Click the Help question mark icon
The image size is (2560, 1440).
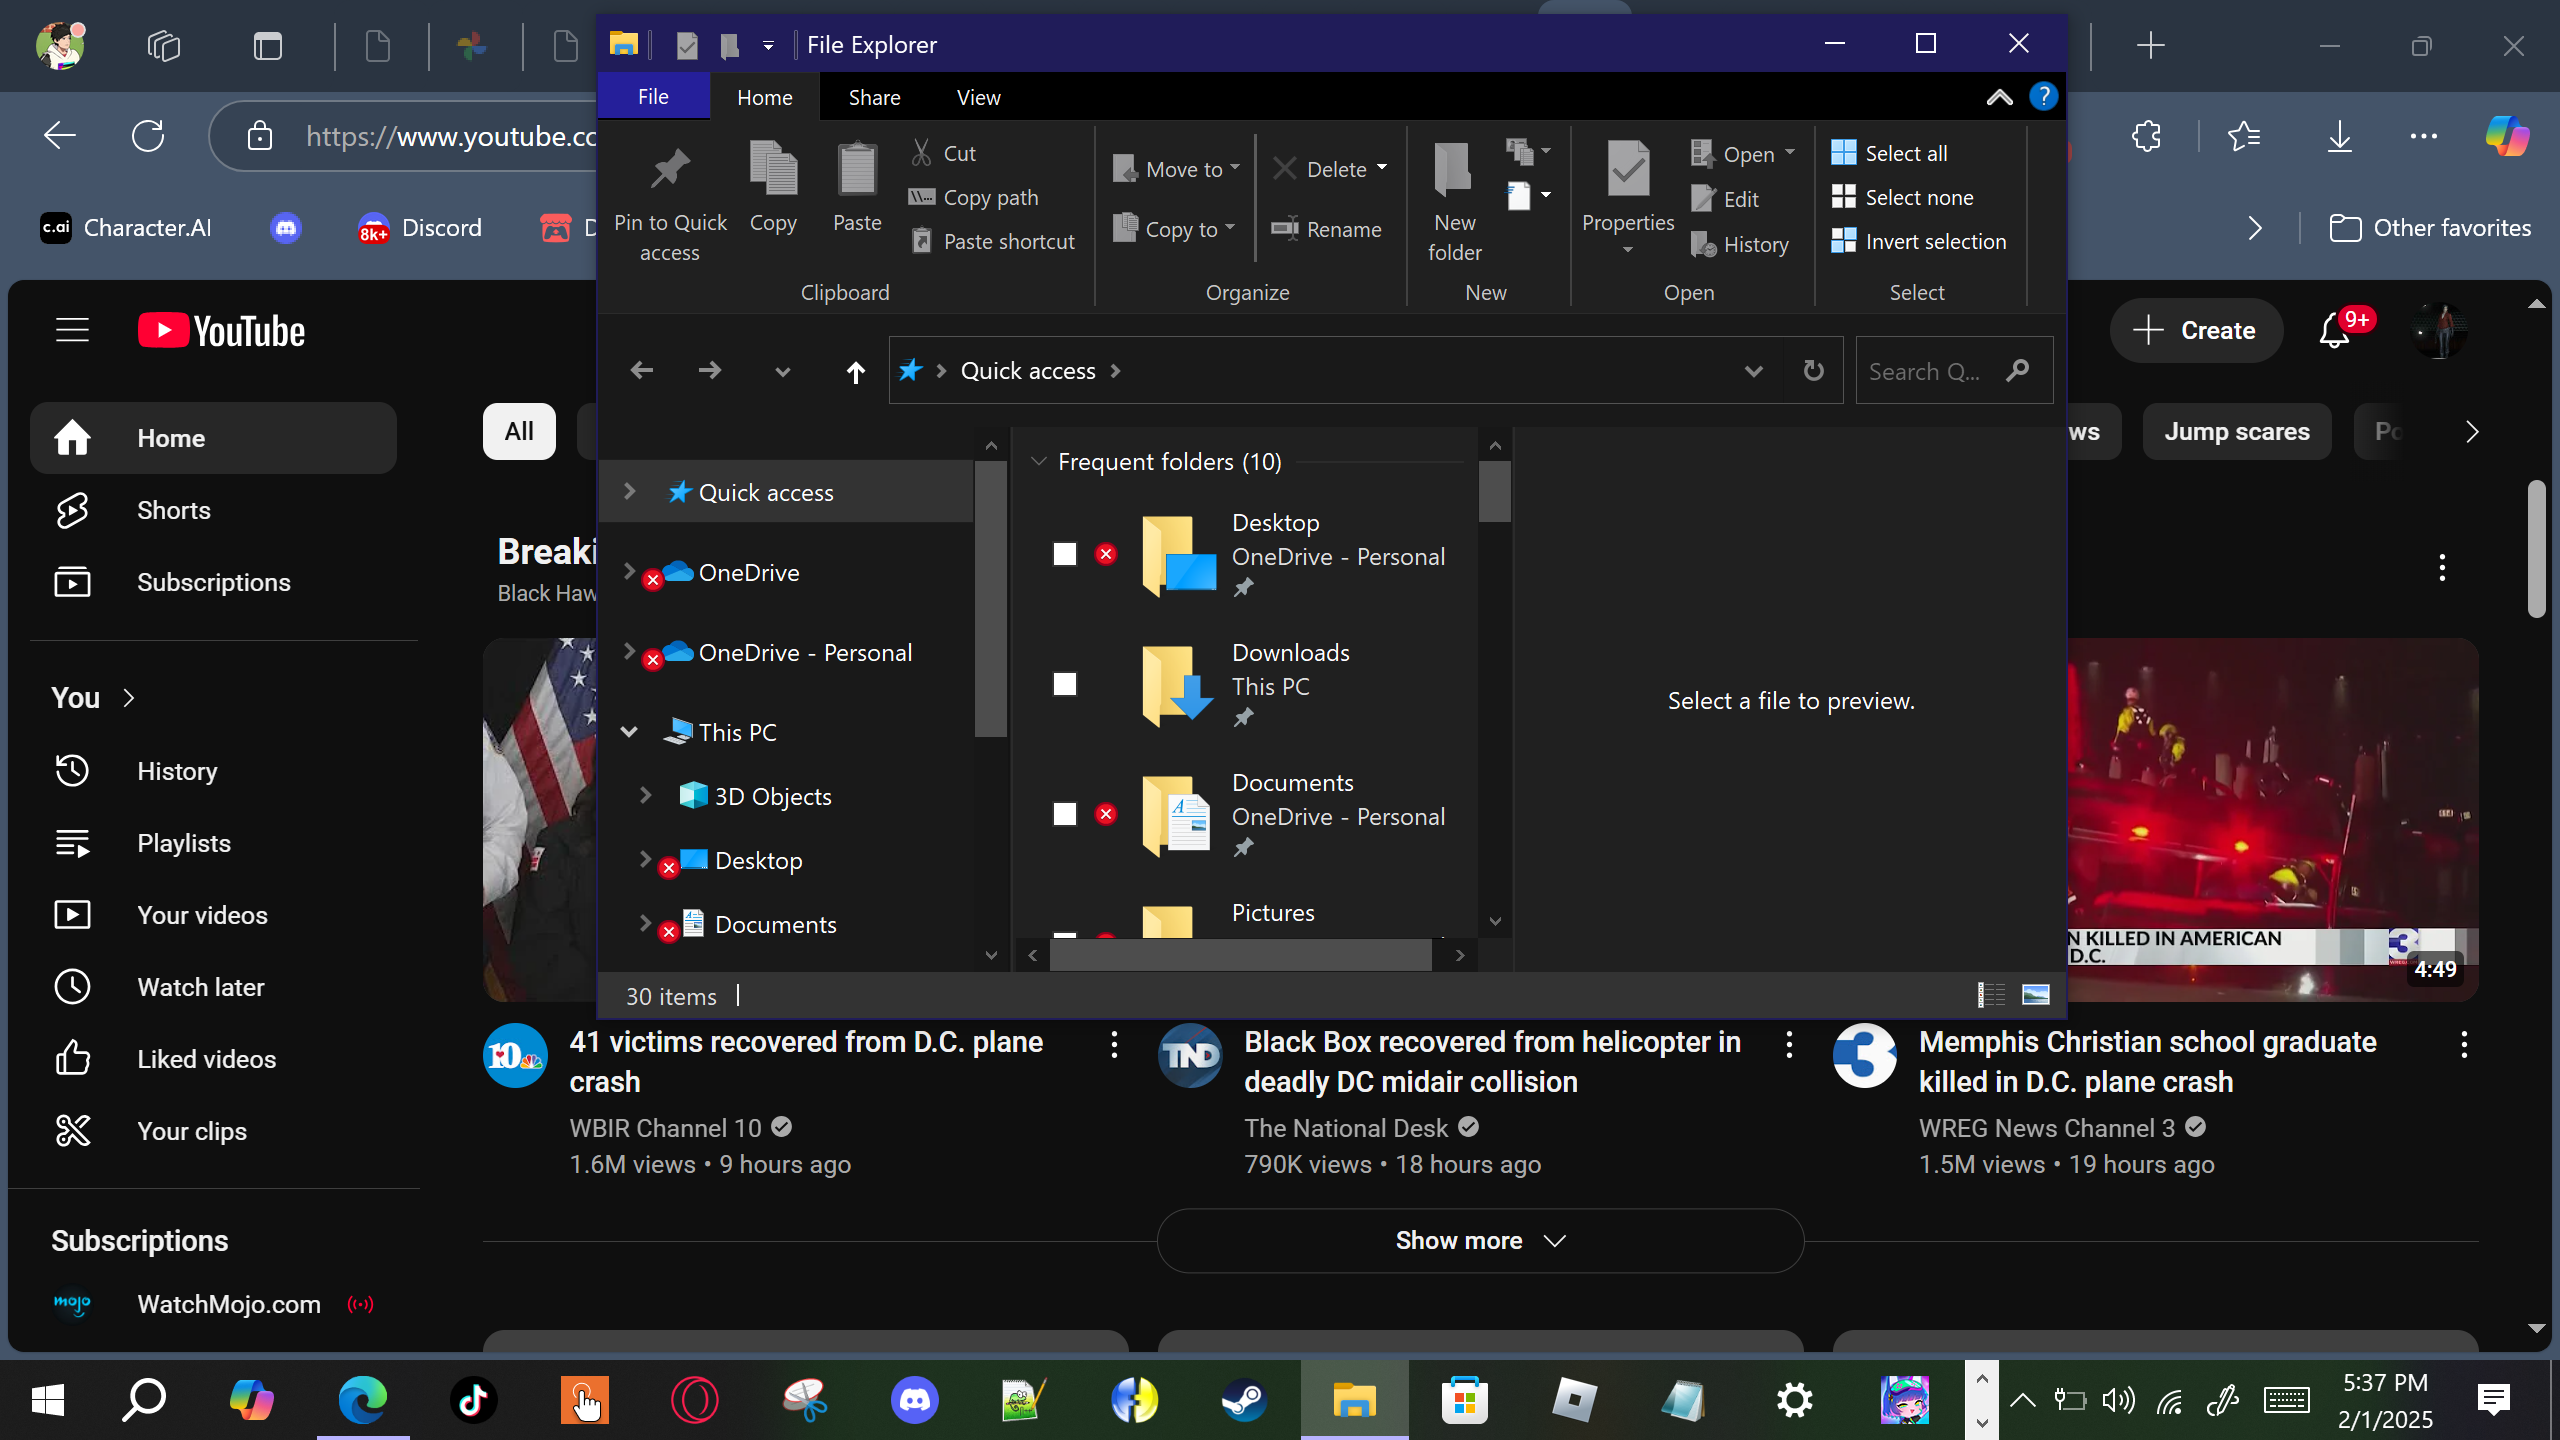tap(2043, 97)
